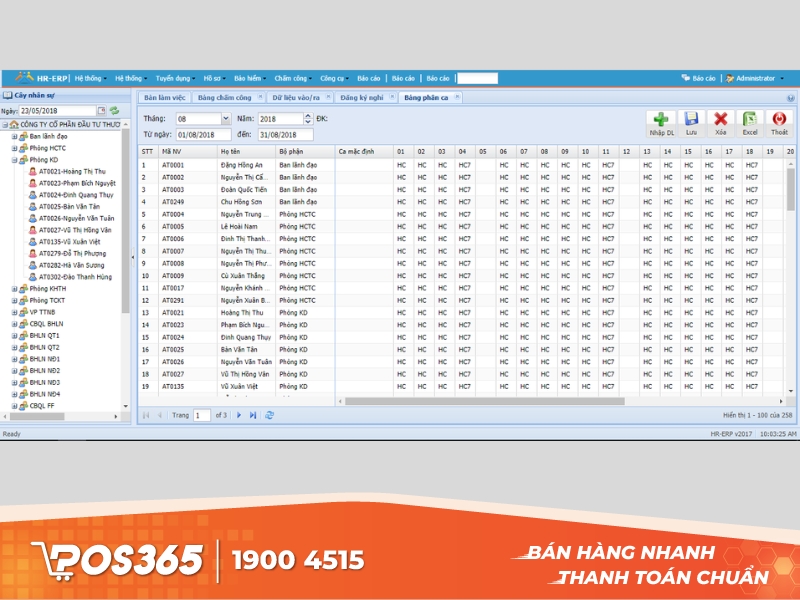Open the date picker calendar icon beside Ngày
Viewport: 800px width, 600px height.
[x=101, y=111]
